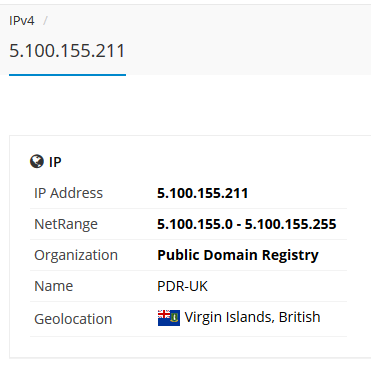Click the Virgin Islands, British geolocation text
Viewport: 371px width, 366px height.
(x=252, y=317)
